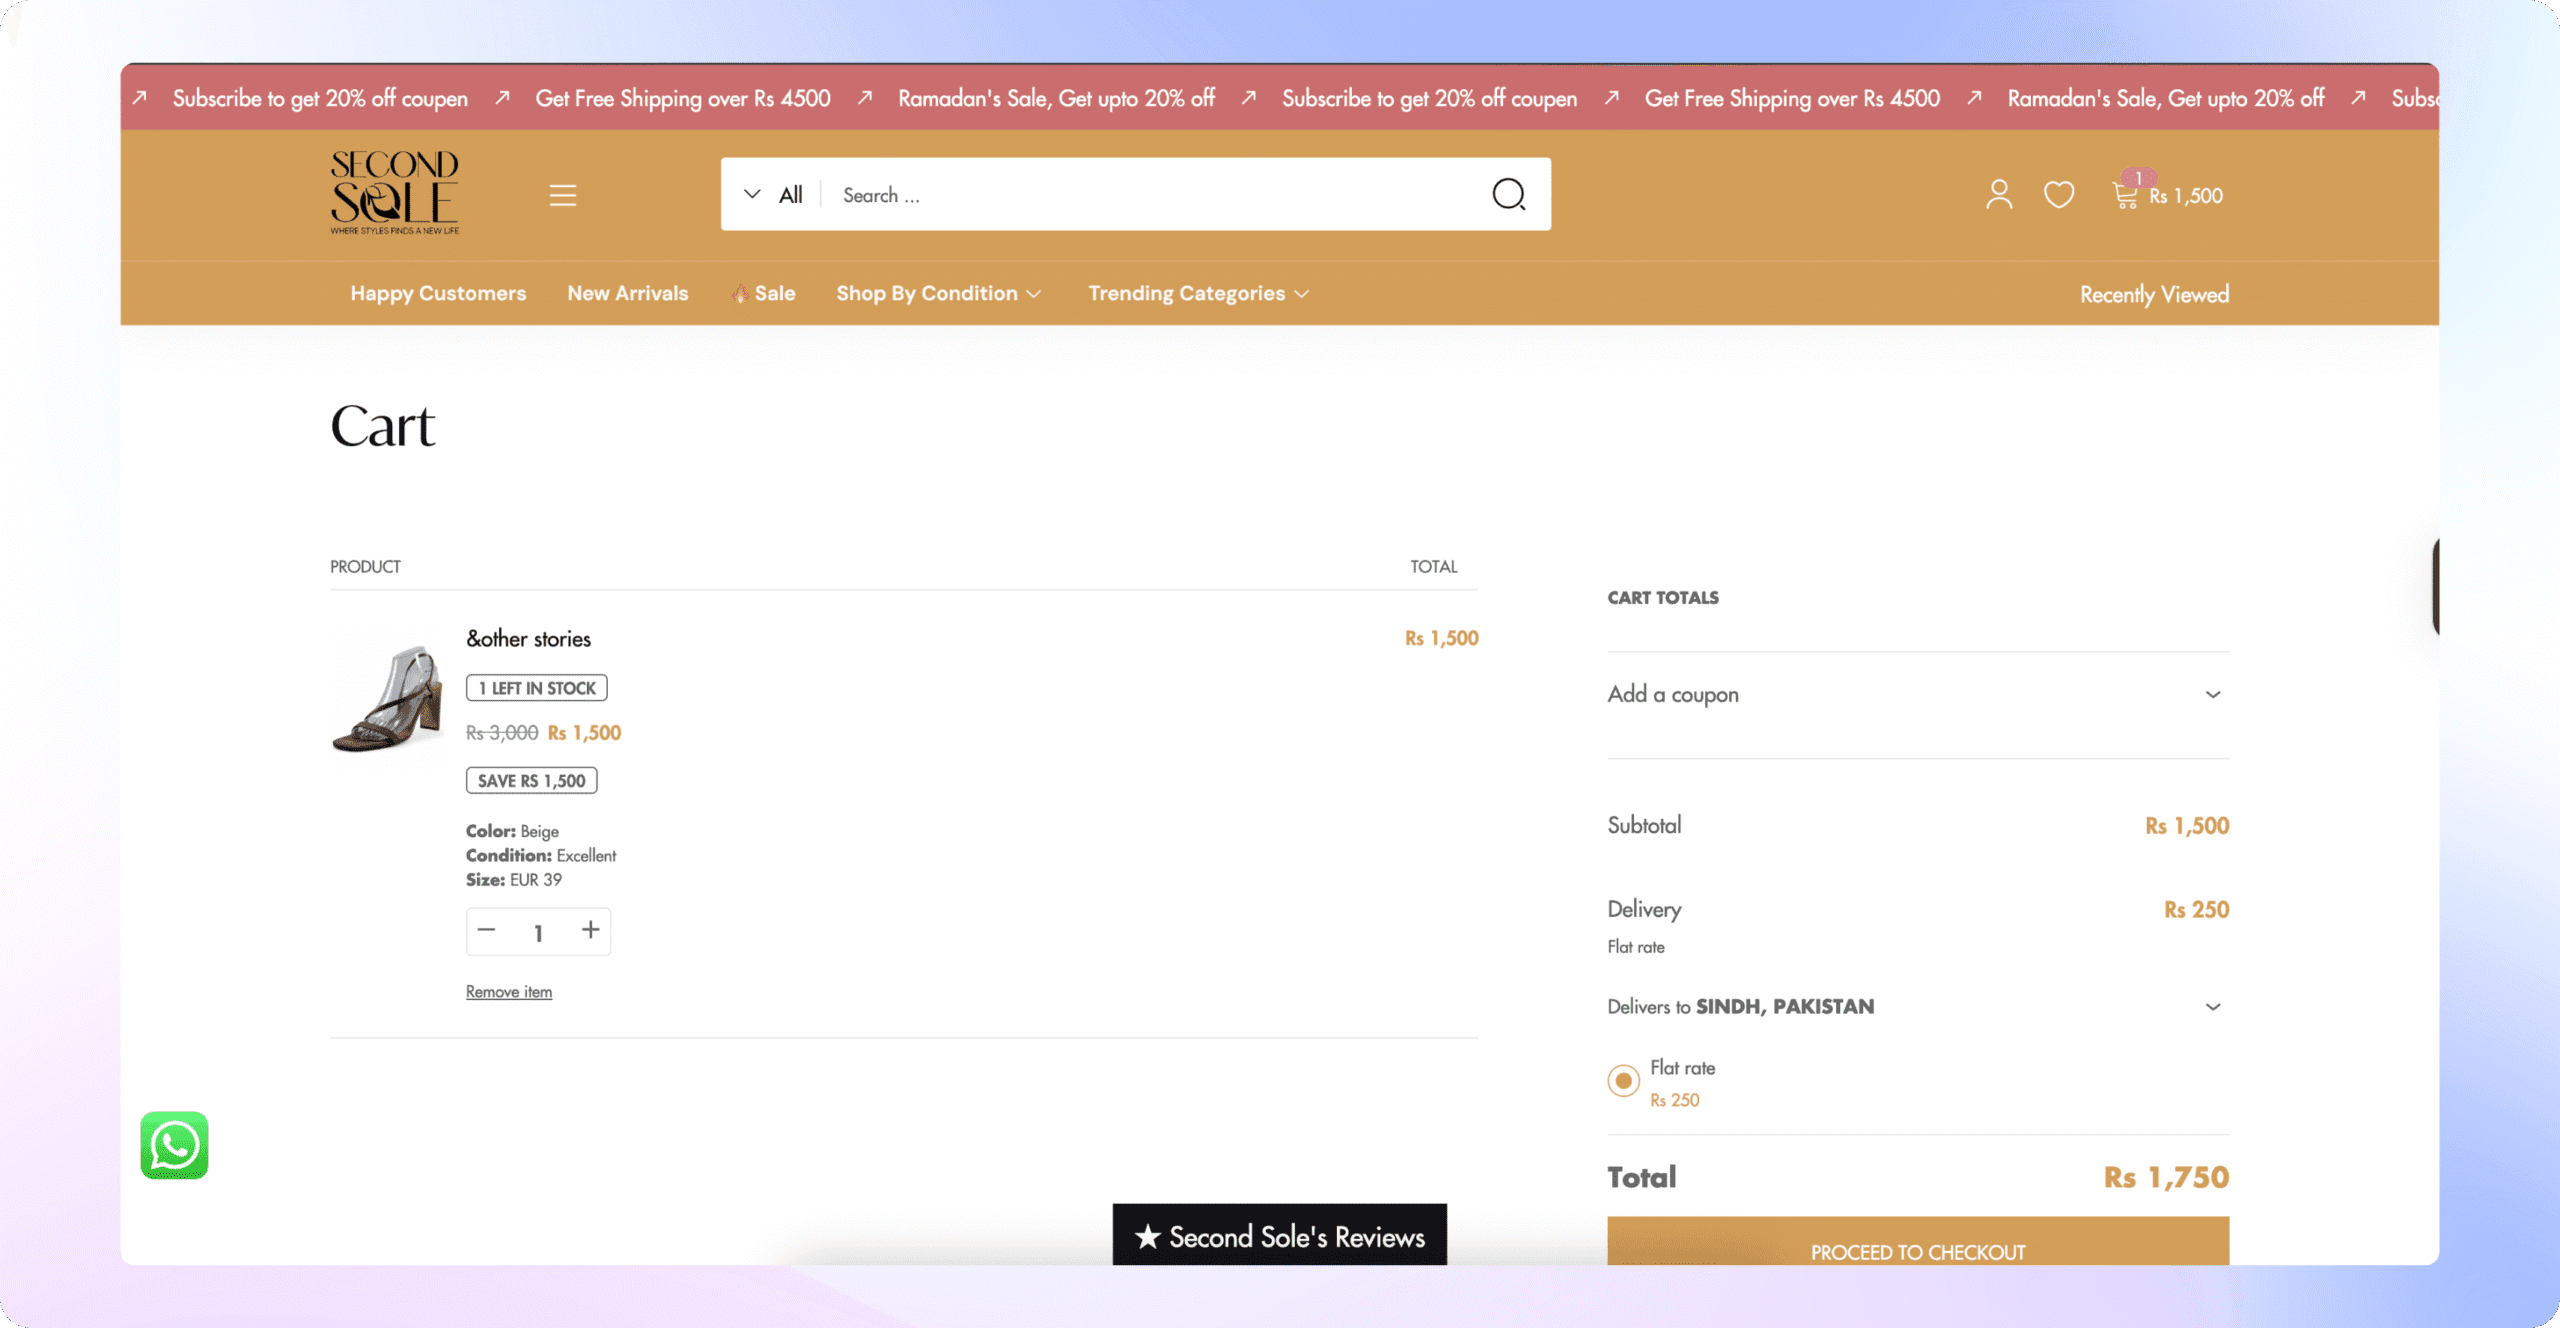The image size is (2560, 1328).
Task: Increase quantity with plus icon
Action: (590, 930)
